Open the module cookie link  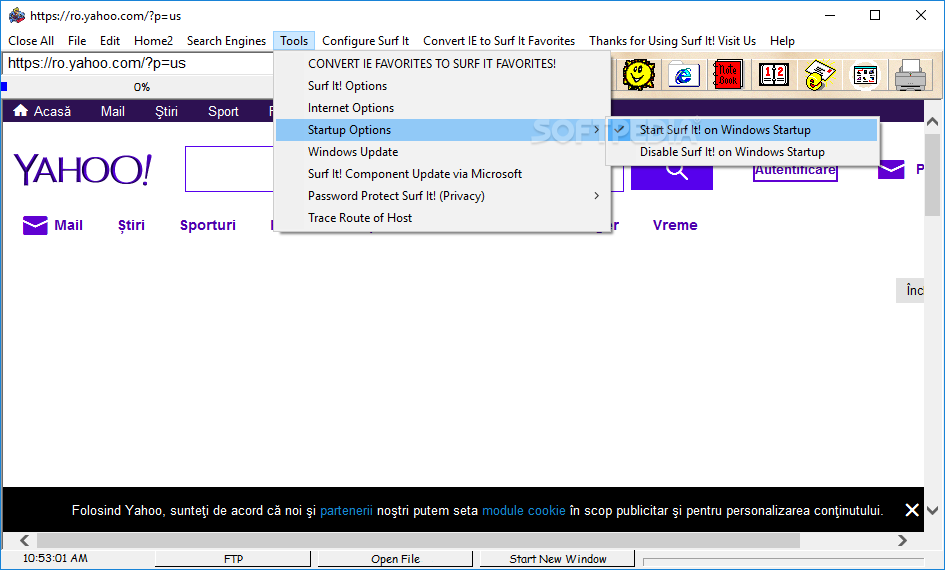point(524,511)
